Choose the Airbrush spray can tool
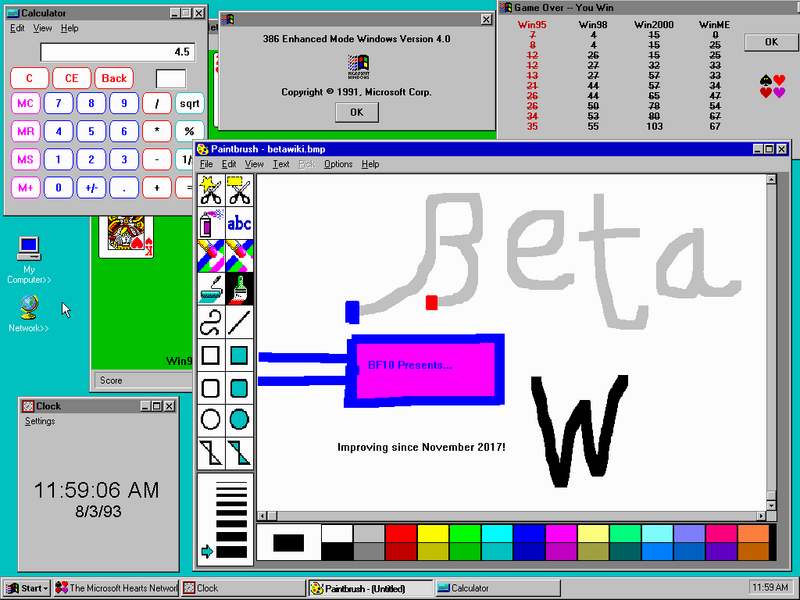800x600 pixels. pos(211,223)
